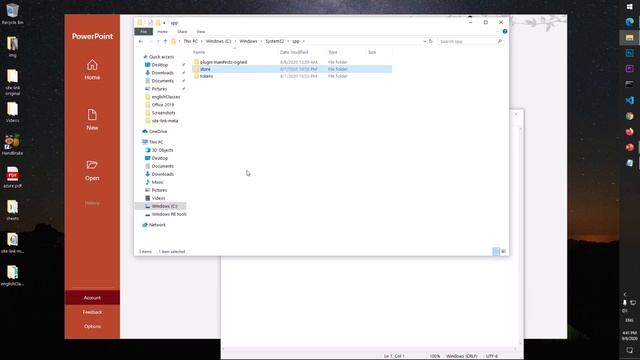Open Recycle Bin desktop icon
Image resolution: width=640 pixels, height=360 pixels.
13,14
